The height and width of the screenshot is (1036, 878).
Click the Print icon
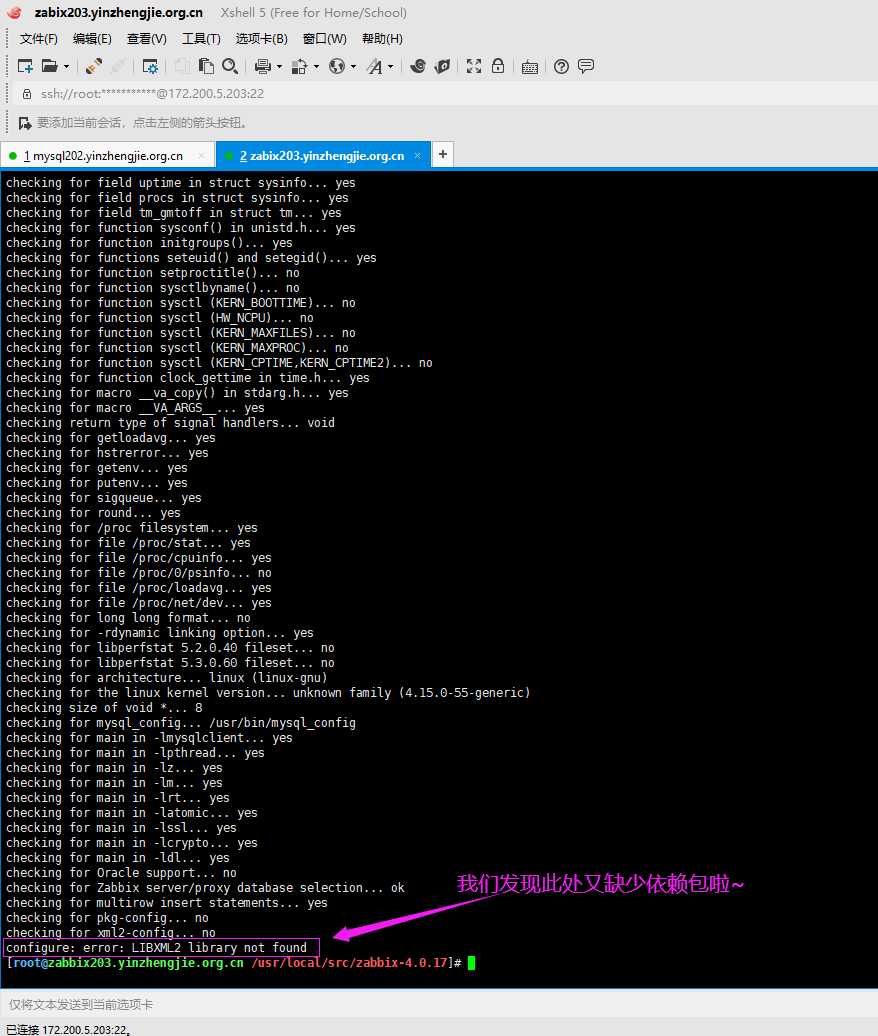[262, 66]
